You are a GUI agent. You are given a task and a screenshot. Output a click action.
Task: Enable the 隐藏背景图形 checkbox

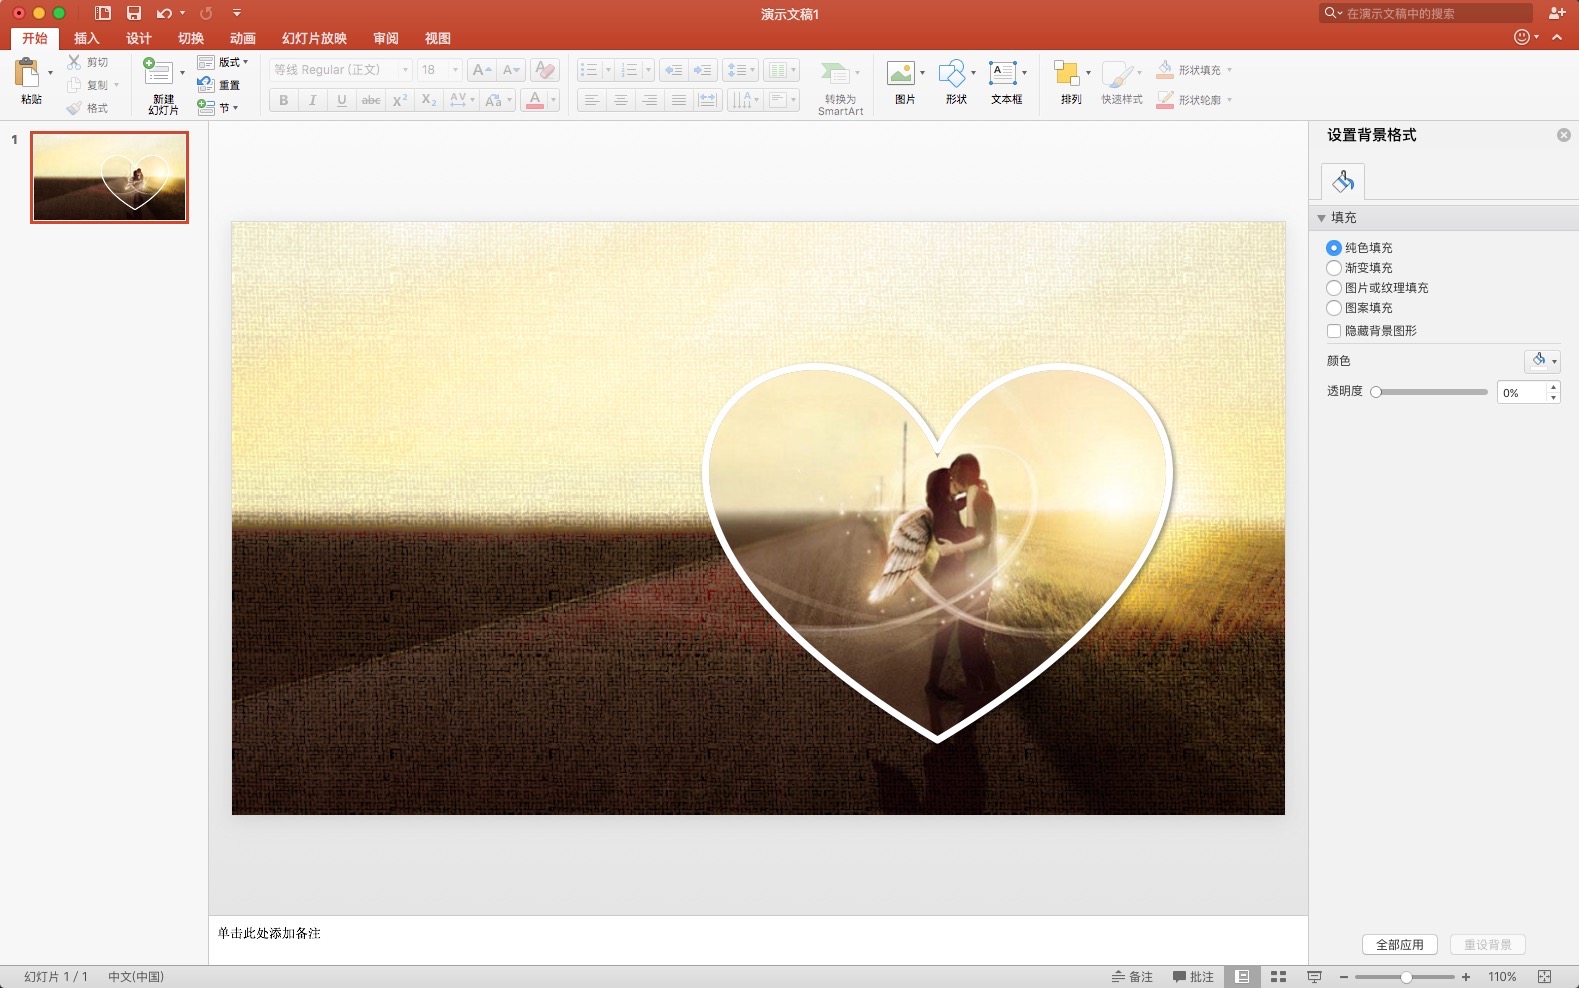click(1334, 331)
